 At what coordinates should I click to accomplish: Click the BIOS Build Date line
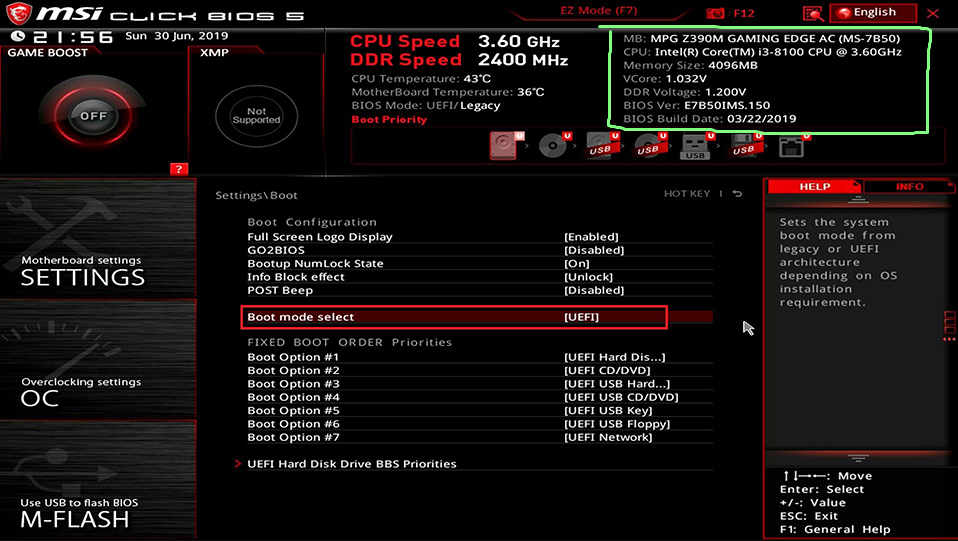click(709, 119)
